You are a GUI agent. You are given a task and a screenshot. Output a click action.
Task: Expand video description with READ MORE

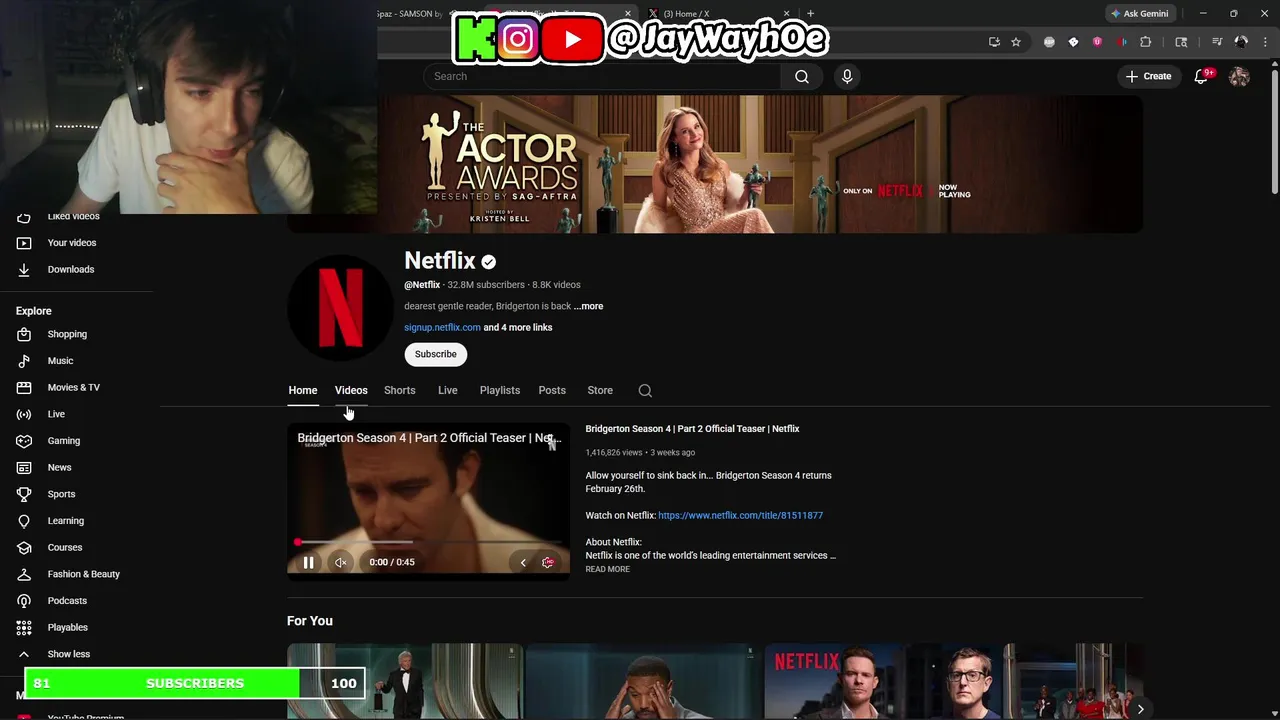click(x=607, y=569)
